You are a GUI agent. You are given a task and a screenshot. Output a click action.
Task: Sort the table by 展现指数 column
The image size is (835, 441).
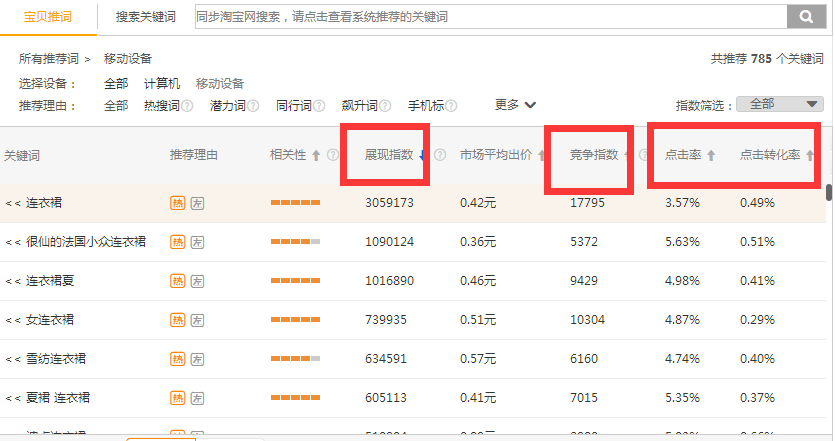[389, 156]
